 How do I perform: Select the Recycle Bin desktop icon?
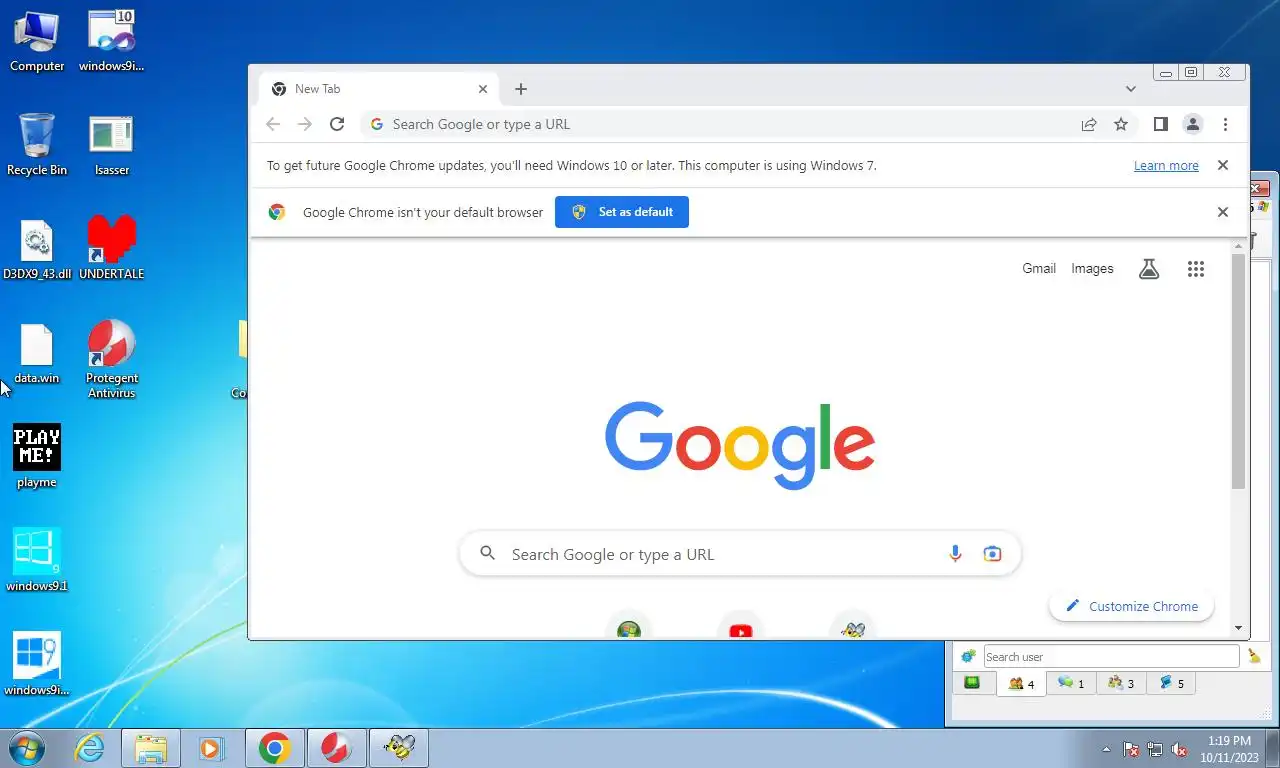[x=37, y=145]
